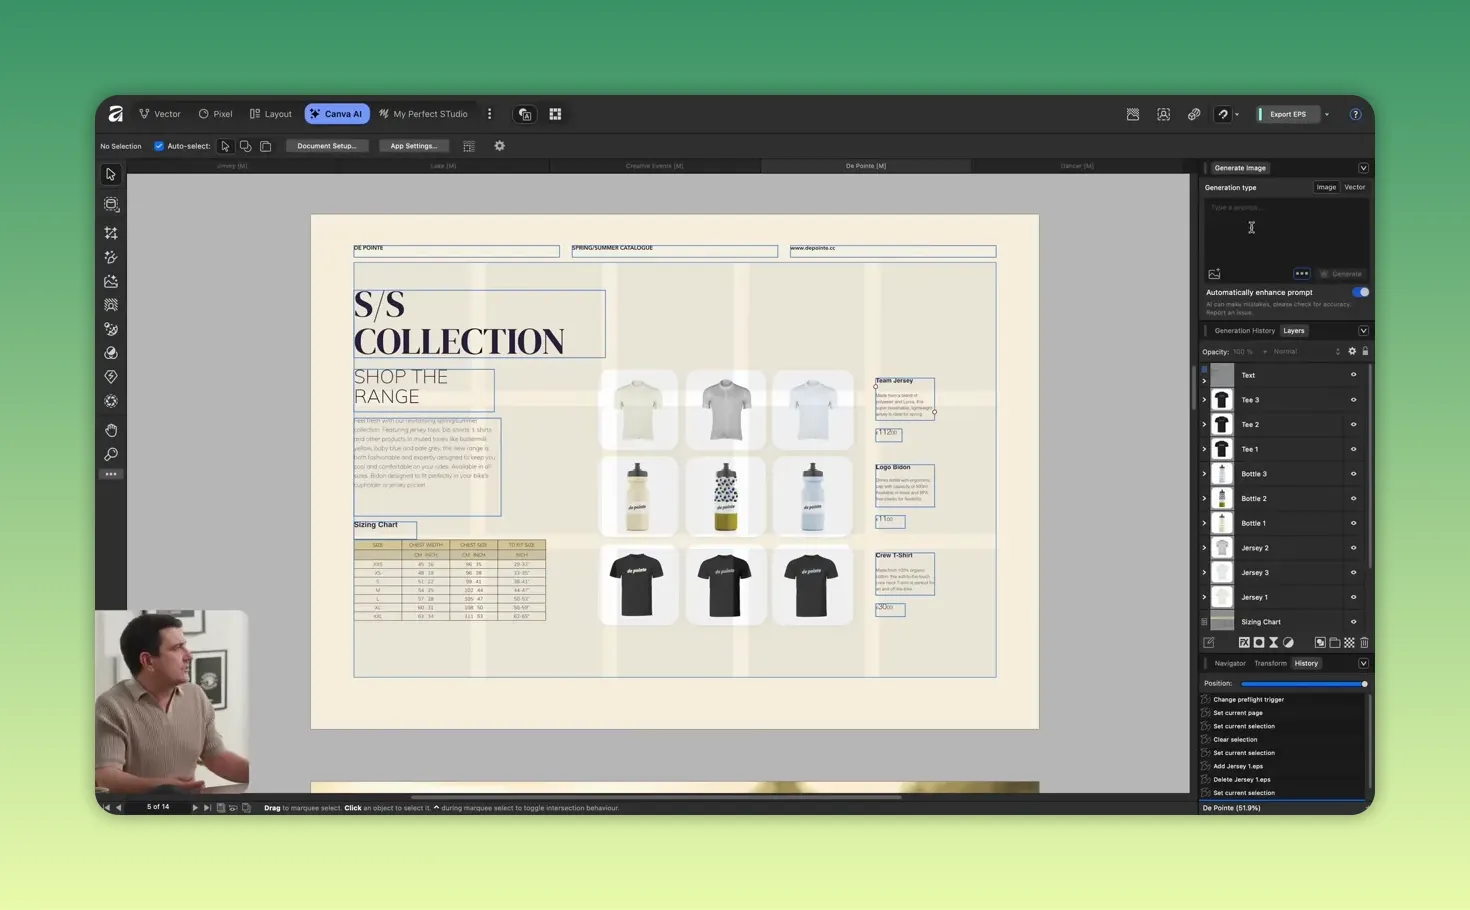Hide the Jersey 2 layer

pos(1353,547)
